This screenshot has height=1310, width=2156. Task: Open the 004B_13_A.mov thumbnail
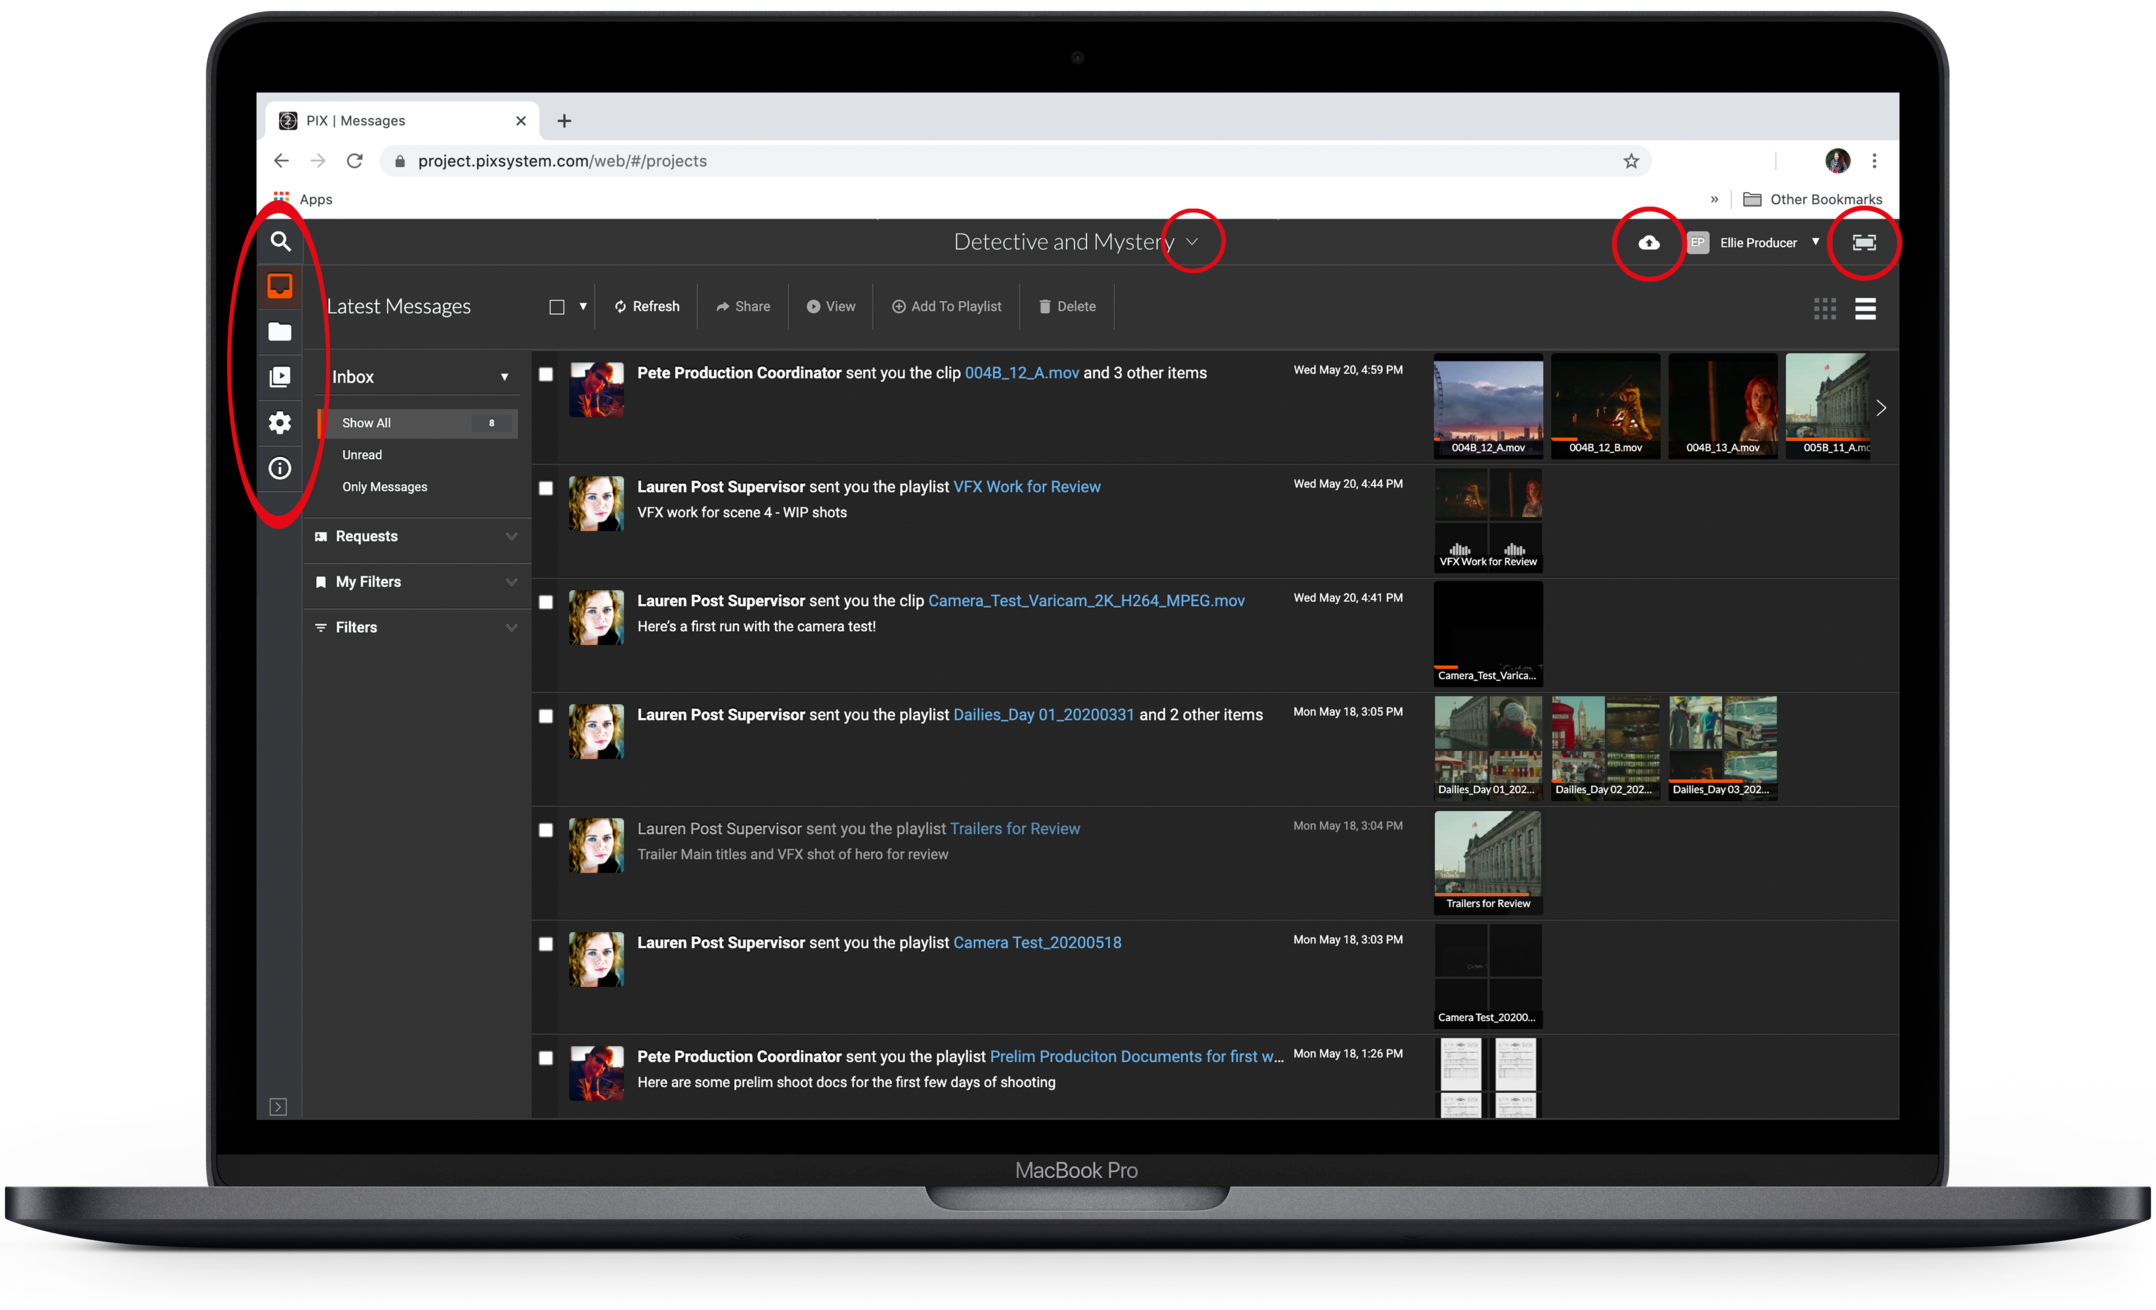pos(1722,404)
